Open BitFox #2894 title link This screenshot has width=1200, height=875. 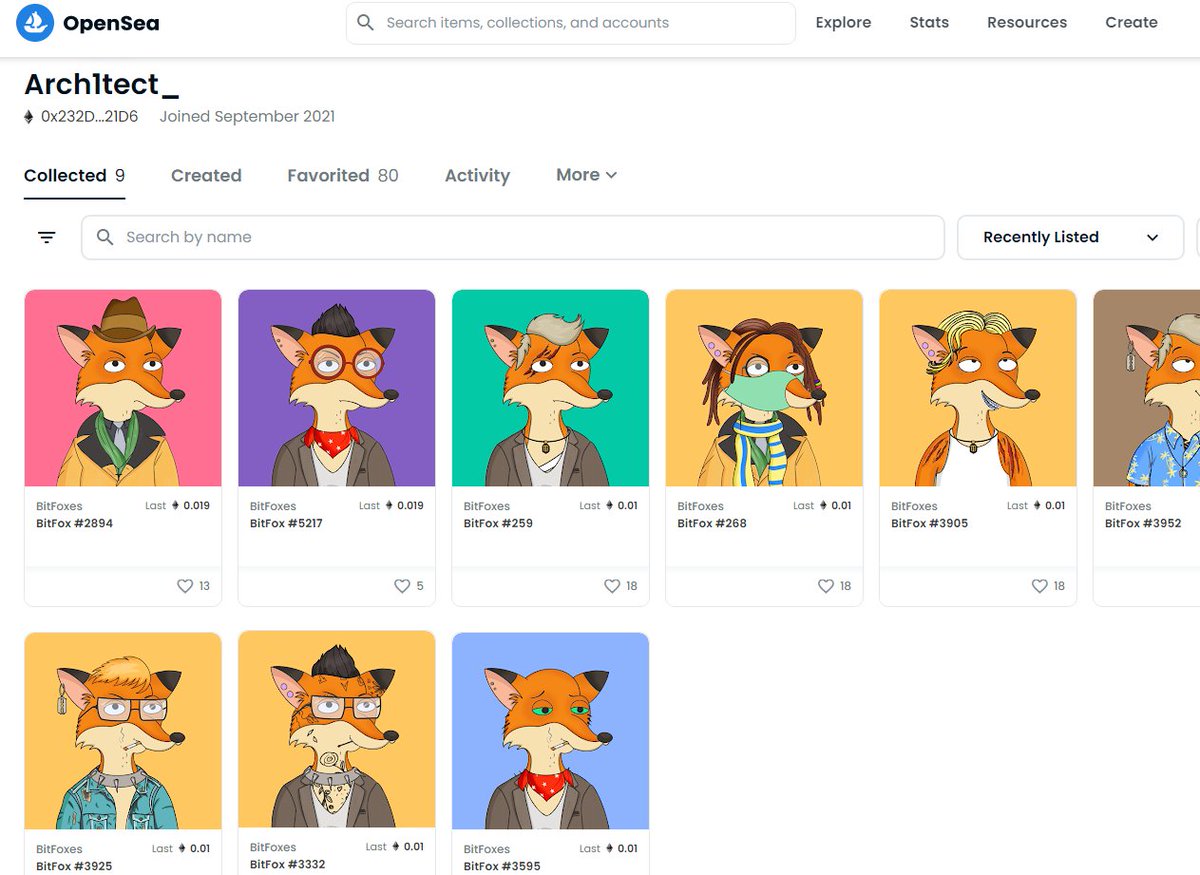coord(74,523)
